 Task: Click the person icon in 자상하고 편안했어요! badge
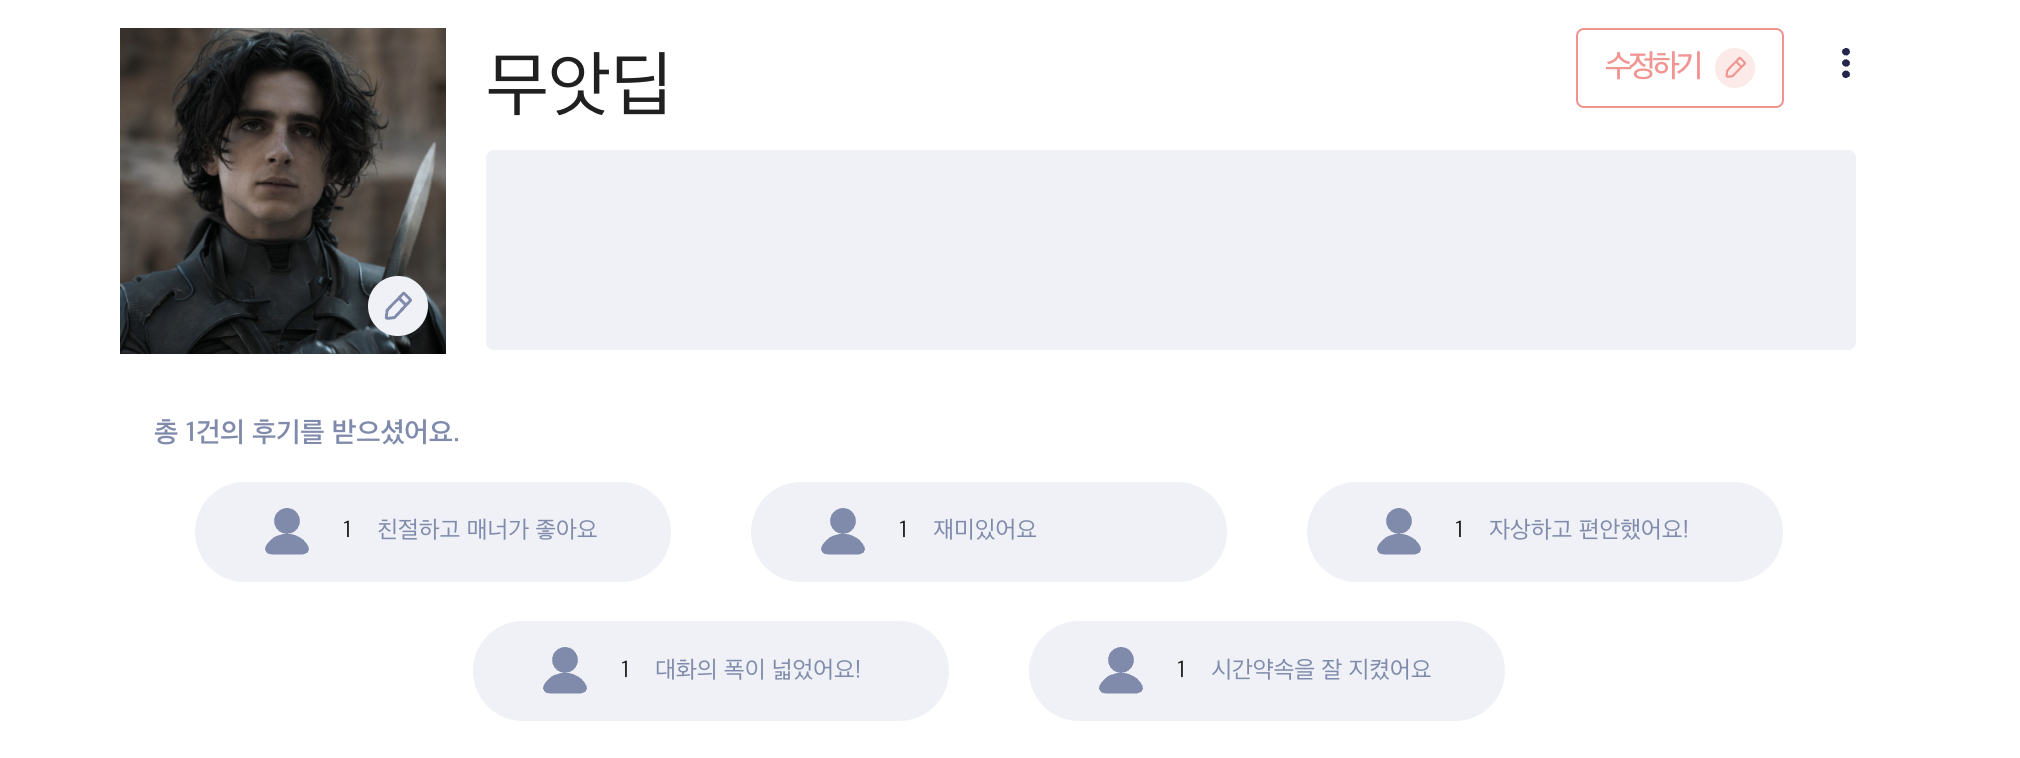pyautogui.click(x=1399, y=531)
